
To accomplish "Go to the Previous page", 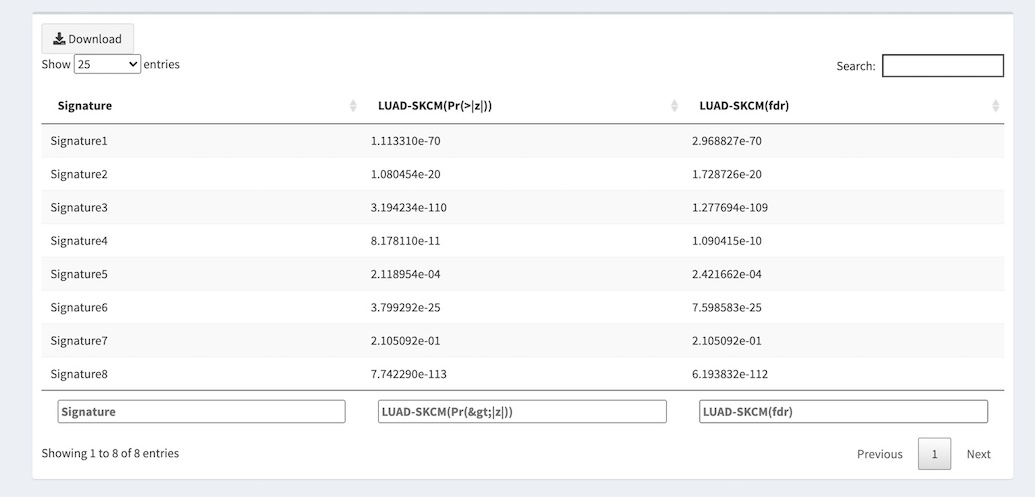I will tap(879, 454).
